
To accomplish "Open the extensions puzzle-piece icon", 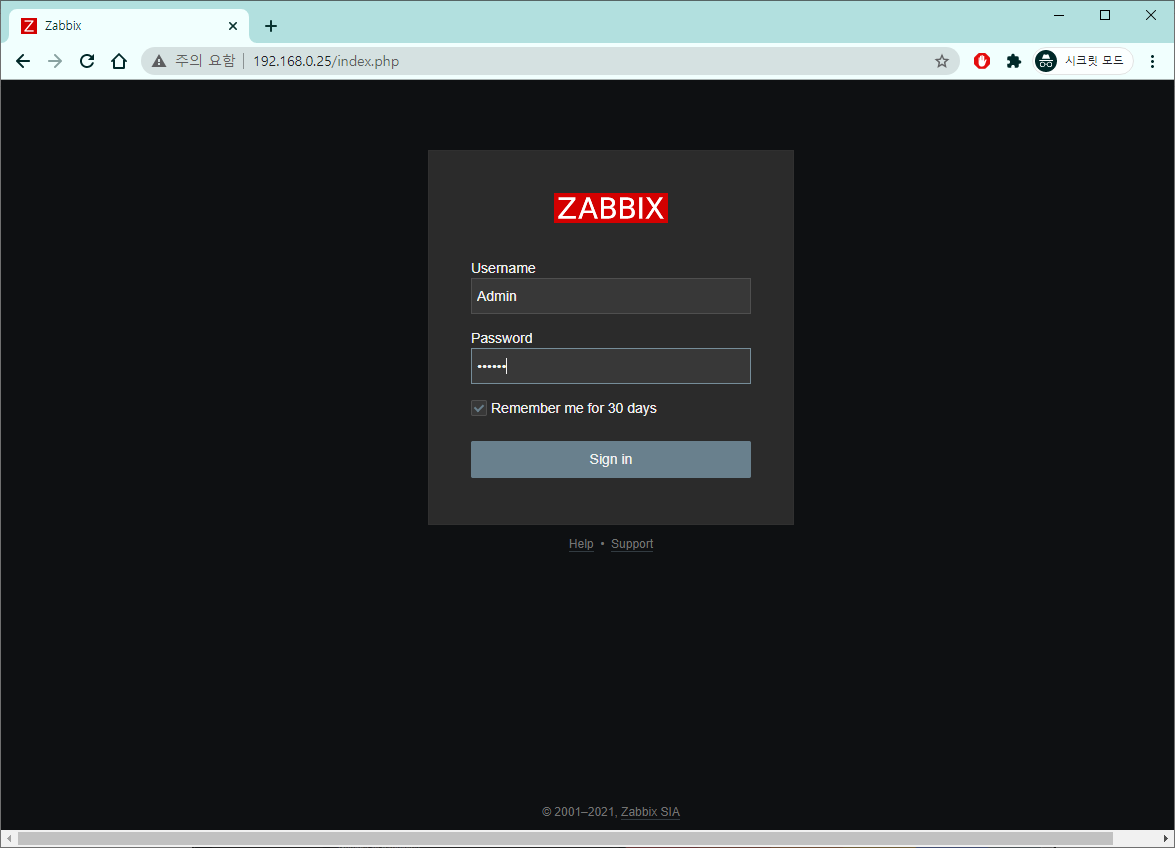I will coord(1014,61).
